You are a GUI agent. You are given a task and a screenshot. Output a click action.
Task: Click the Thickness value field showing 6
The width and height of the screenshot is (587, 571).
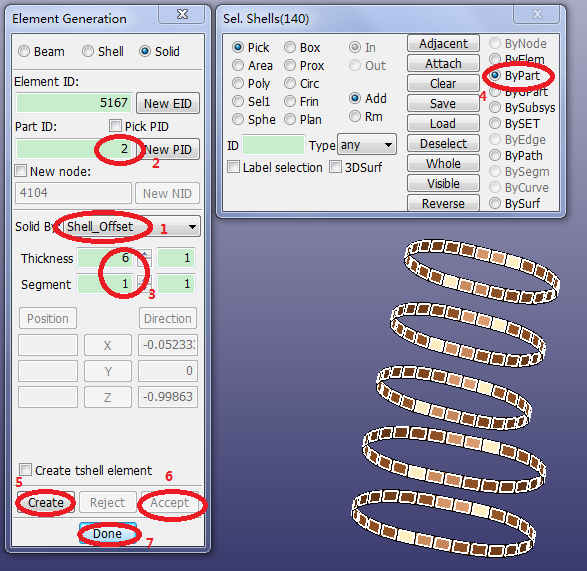pos(105,258)
